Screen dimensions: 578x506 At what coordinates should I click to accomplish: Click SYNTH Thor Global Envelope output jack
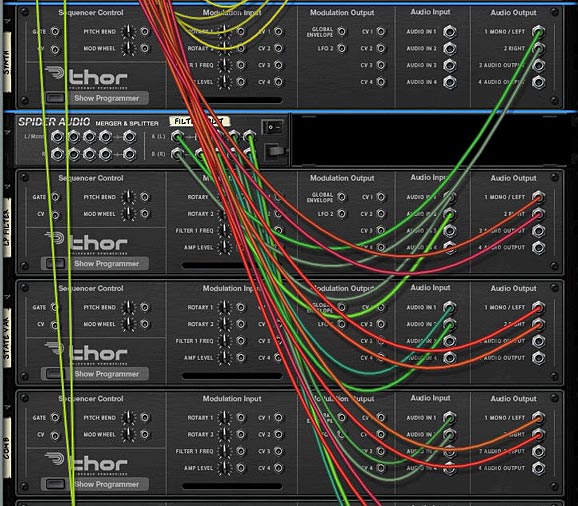point(342,32)
